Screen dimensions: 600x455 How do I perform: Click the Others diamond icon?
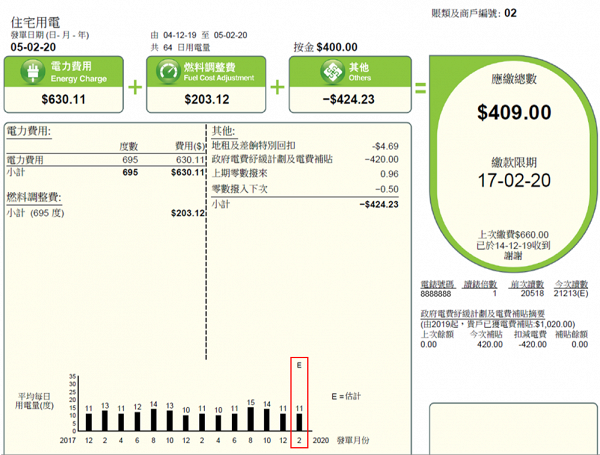333,71
